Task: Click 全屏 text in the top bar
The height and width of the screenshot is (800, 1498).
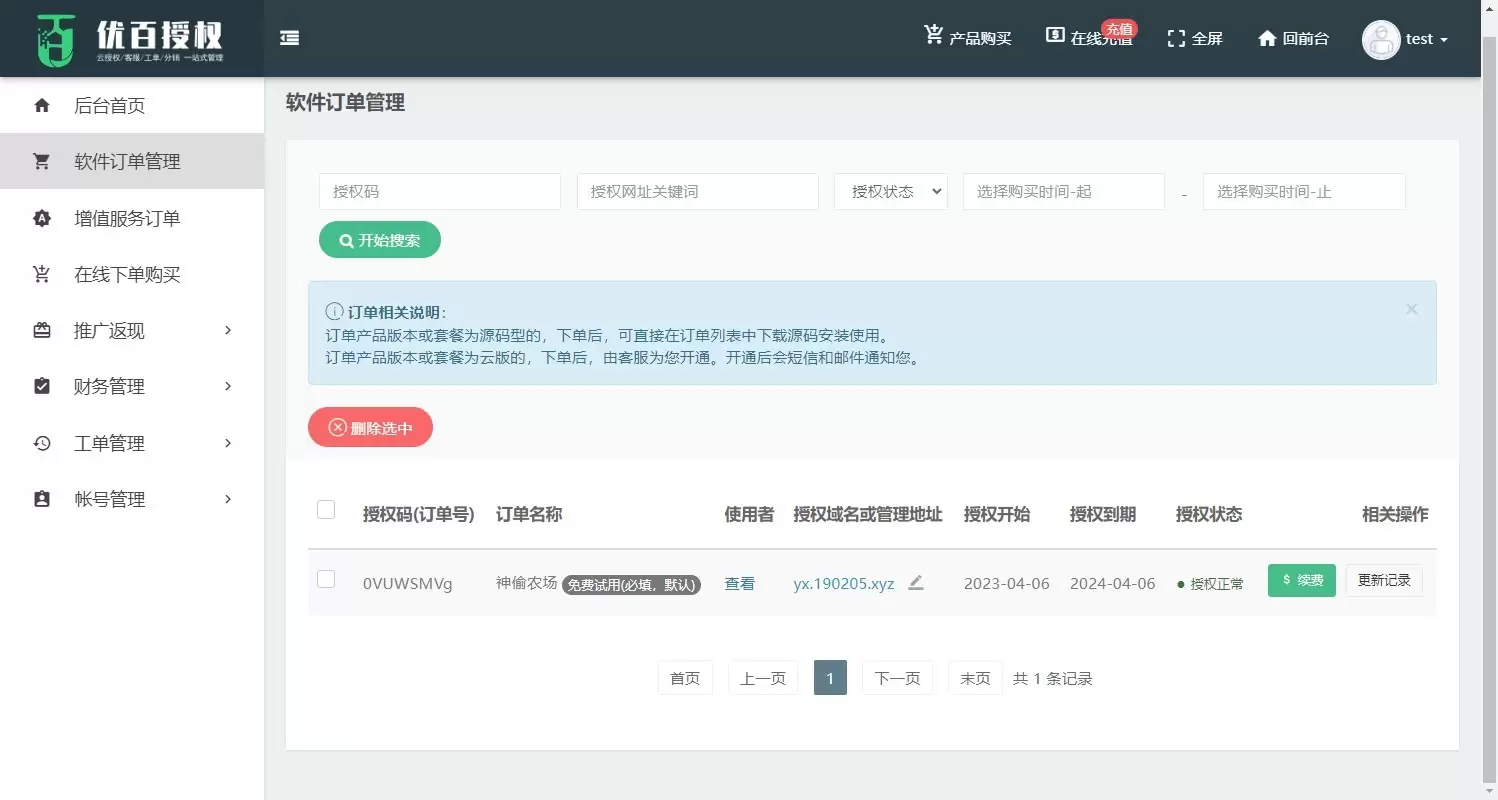Action: (x=1207, y=39)
